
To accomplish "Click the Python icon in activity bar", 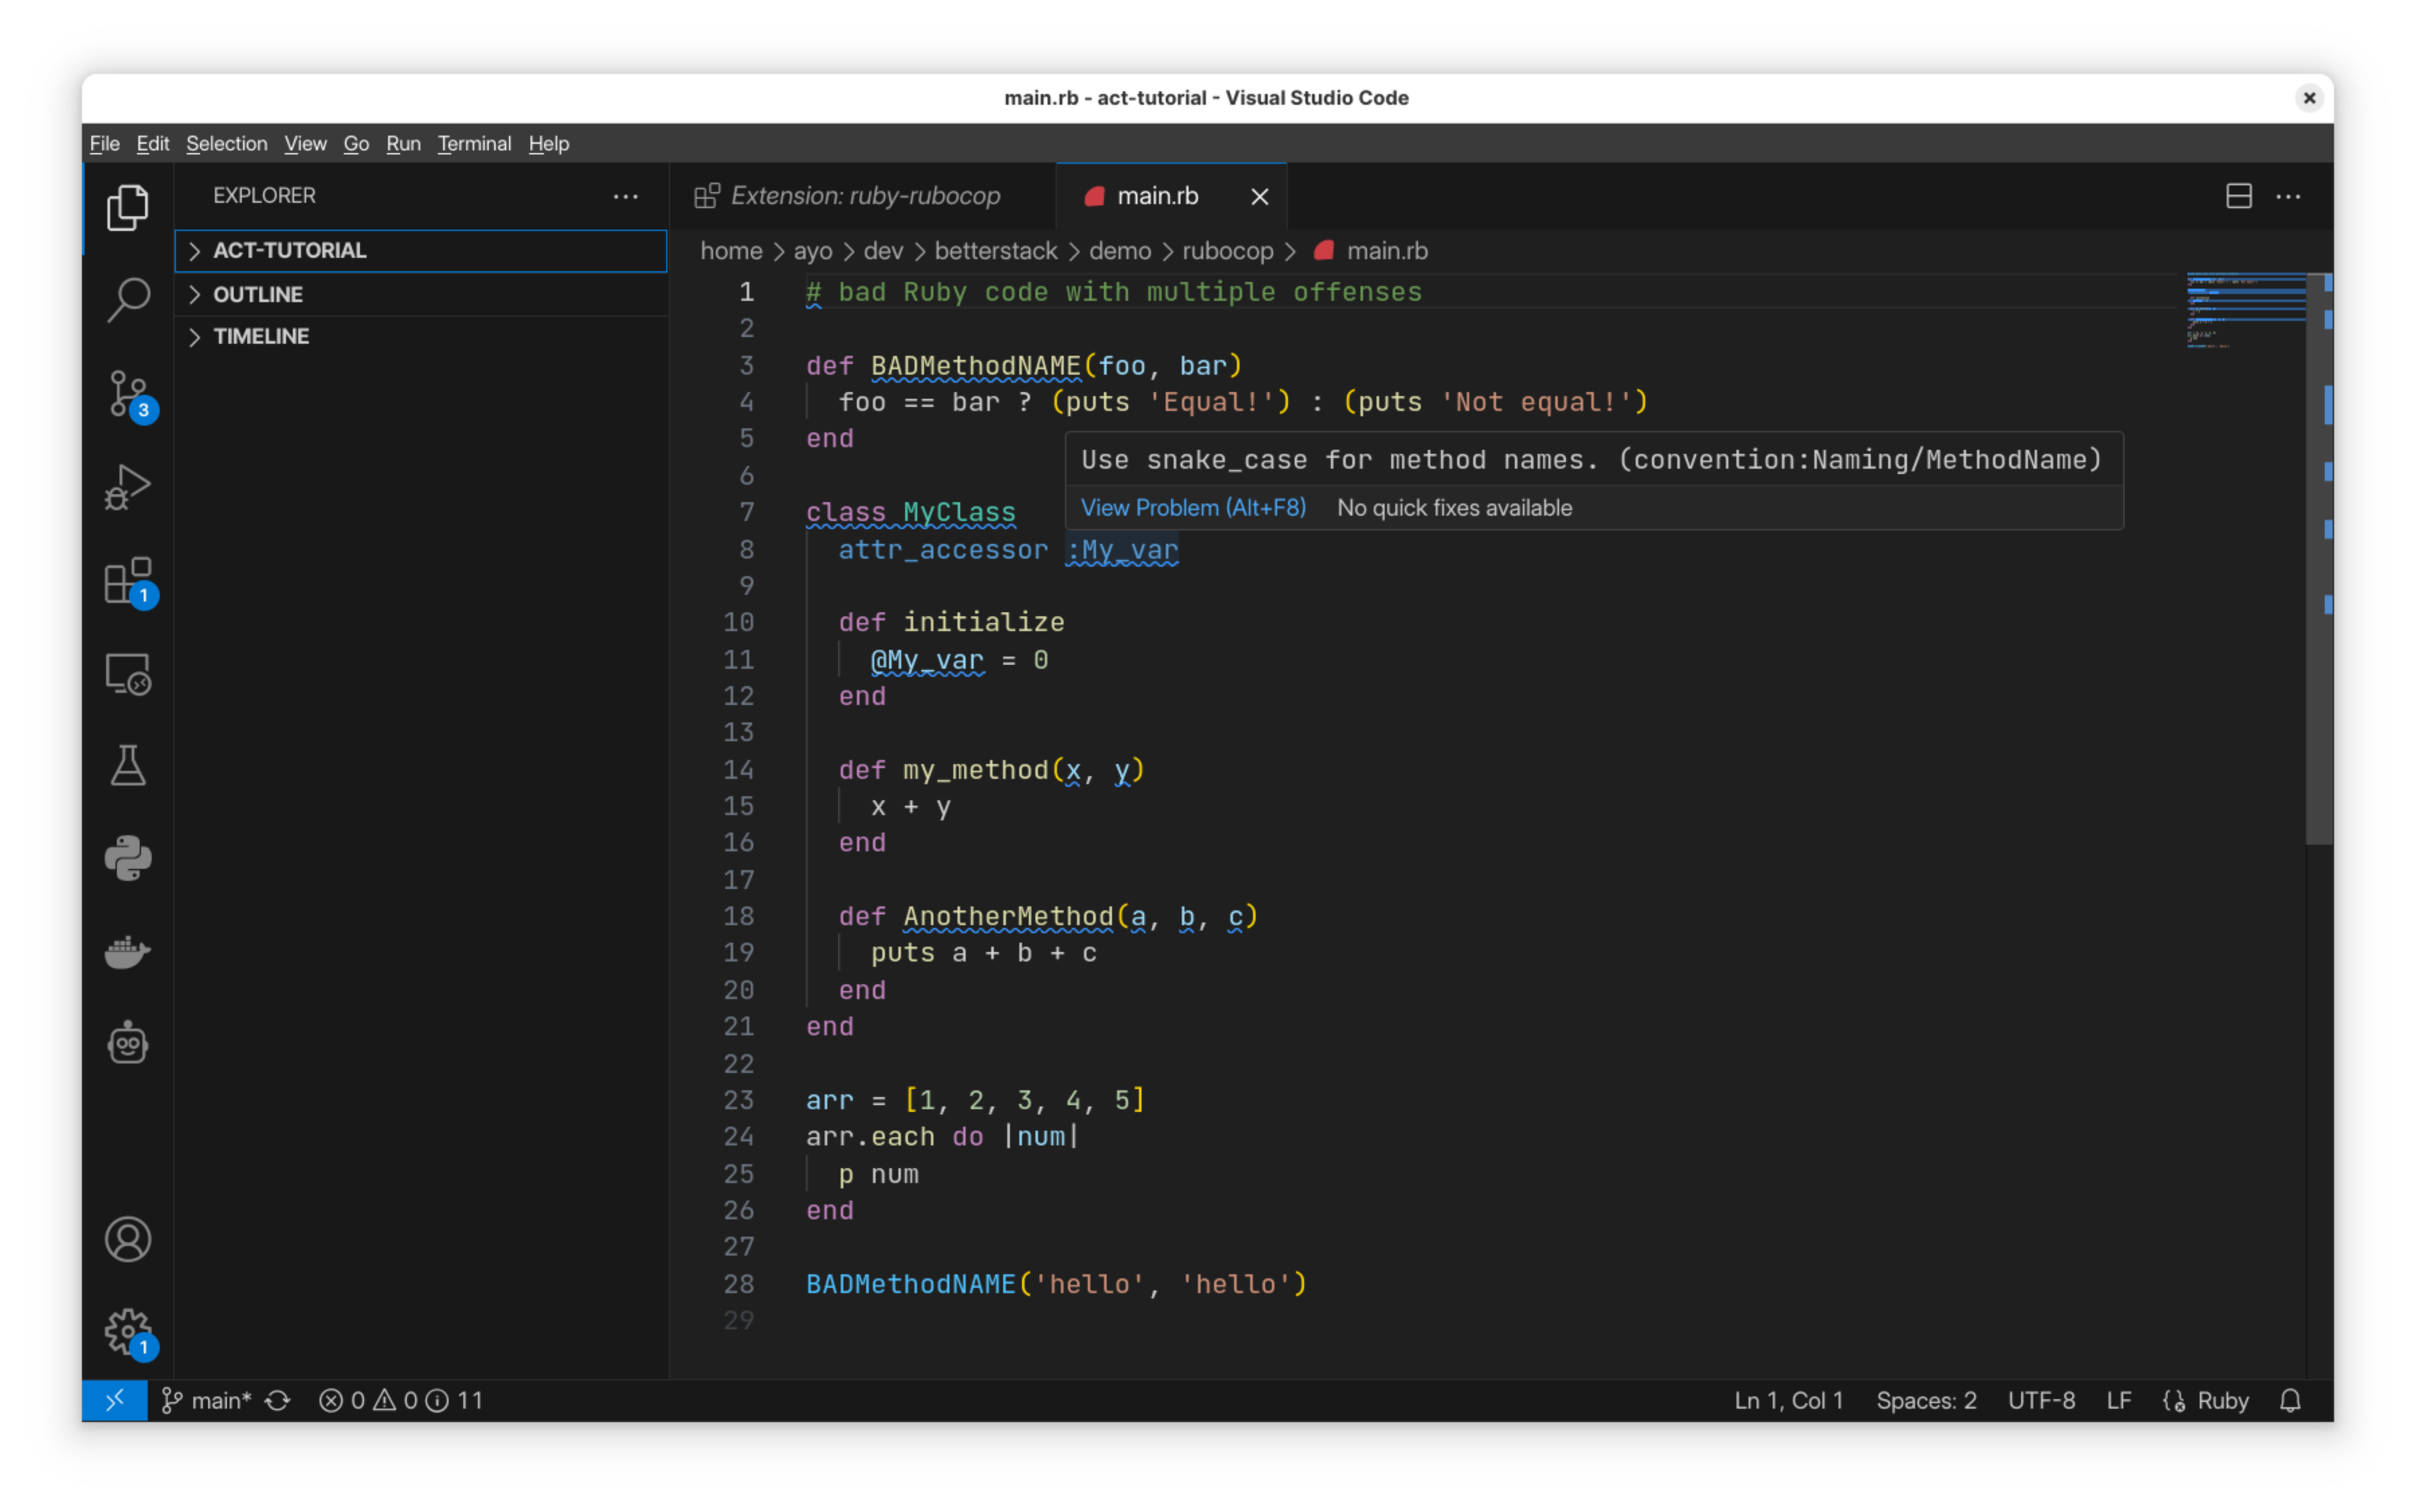I will [128, 858].
